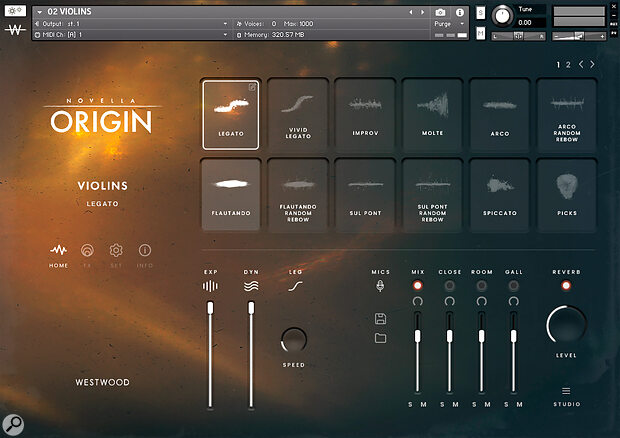This screenshot has width=620, height=438.
Task: Choose the Improv articulation
Action: (365, 115)
